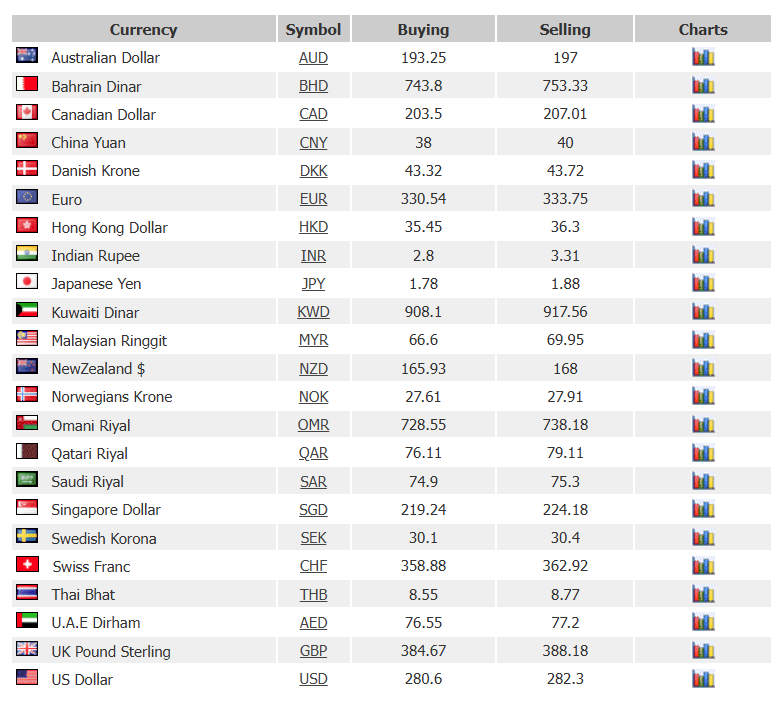Click the Buying column header
Image resolution: width=778 pixels, height=717 pixels.
pos(423,29)
